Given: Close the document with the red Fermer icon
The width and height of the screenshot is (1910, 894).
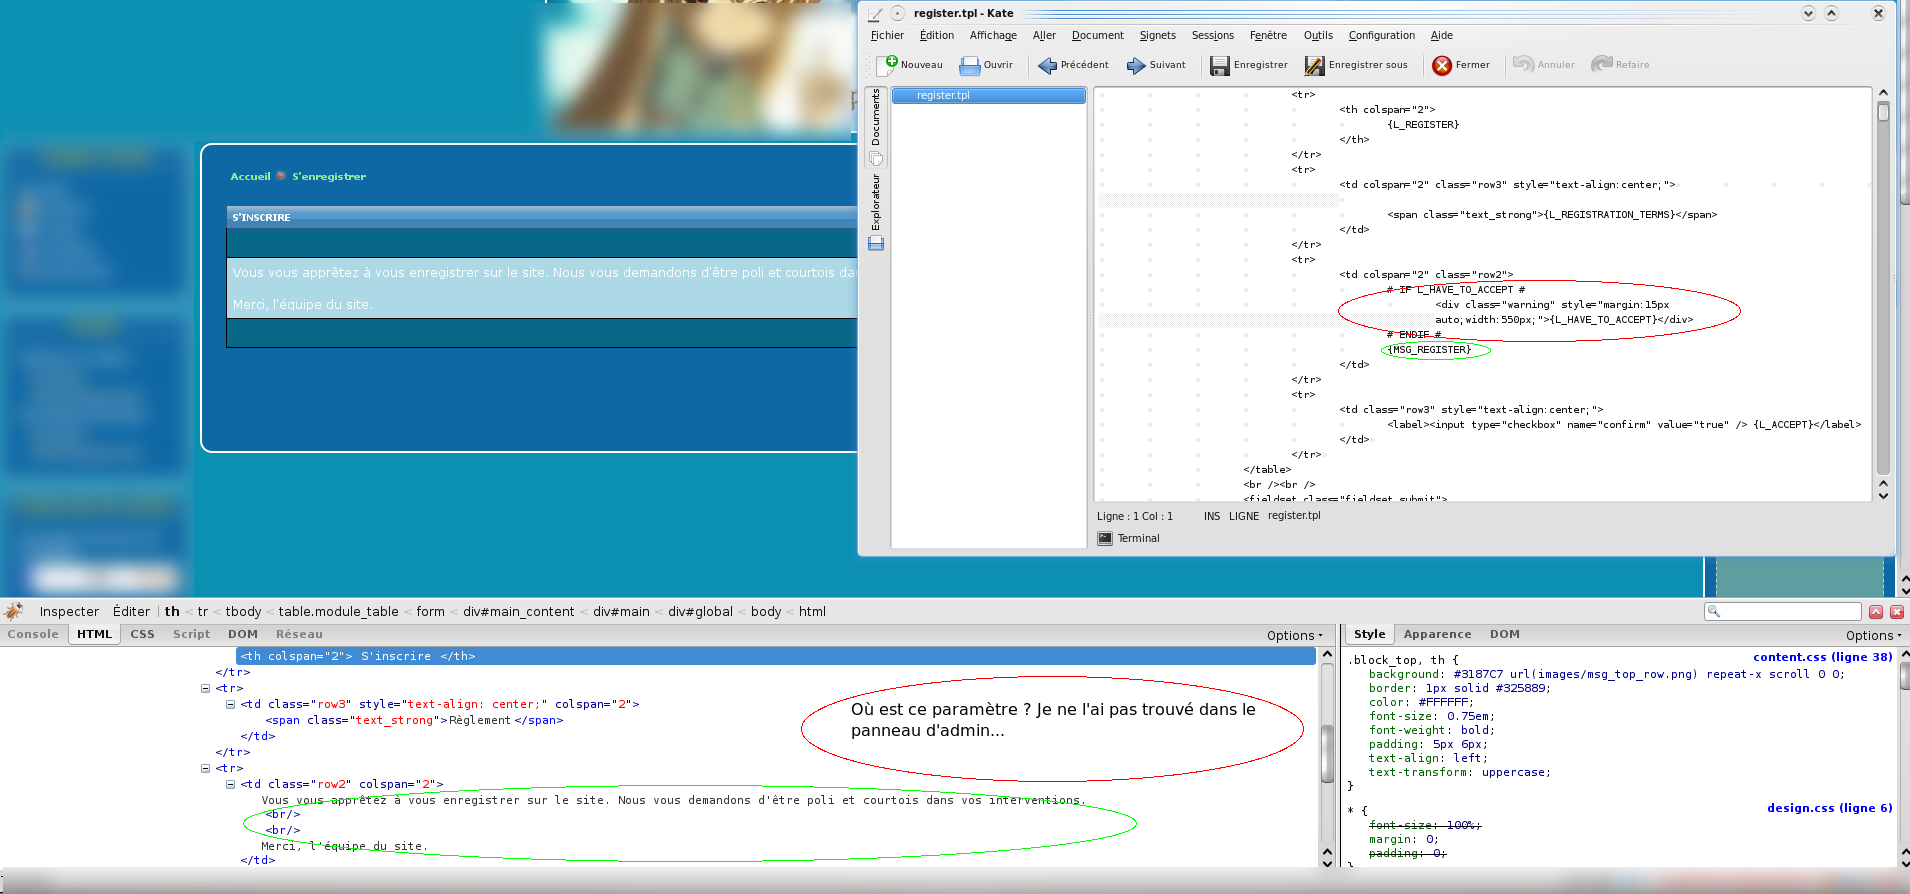Looking at the screenshot, I should [1442, 65].
